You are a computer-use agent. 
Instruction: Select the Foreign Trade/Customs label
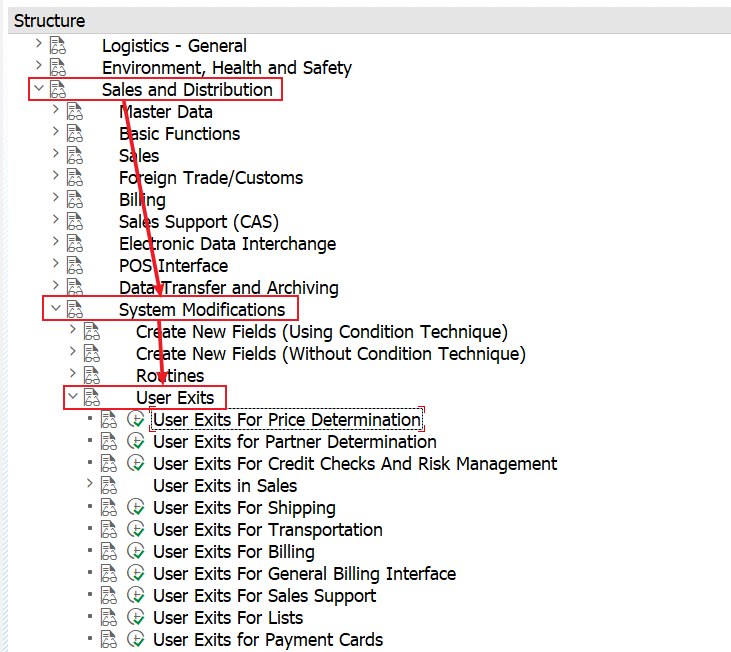211,178
